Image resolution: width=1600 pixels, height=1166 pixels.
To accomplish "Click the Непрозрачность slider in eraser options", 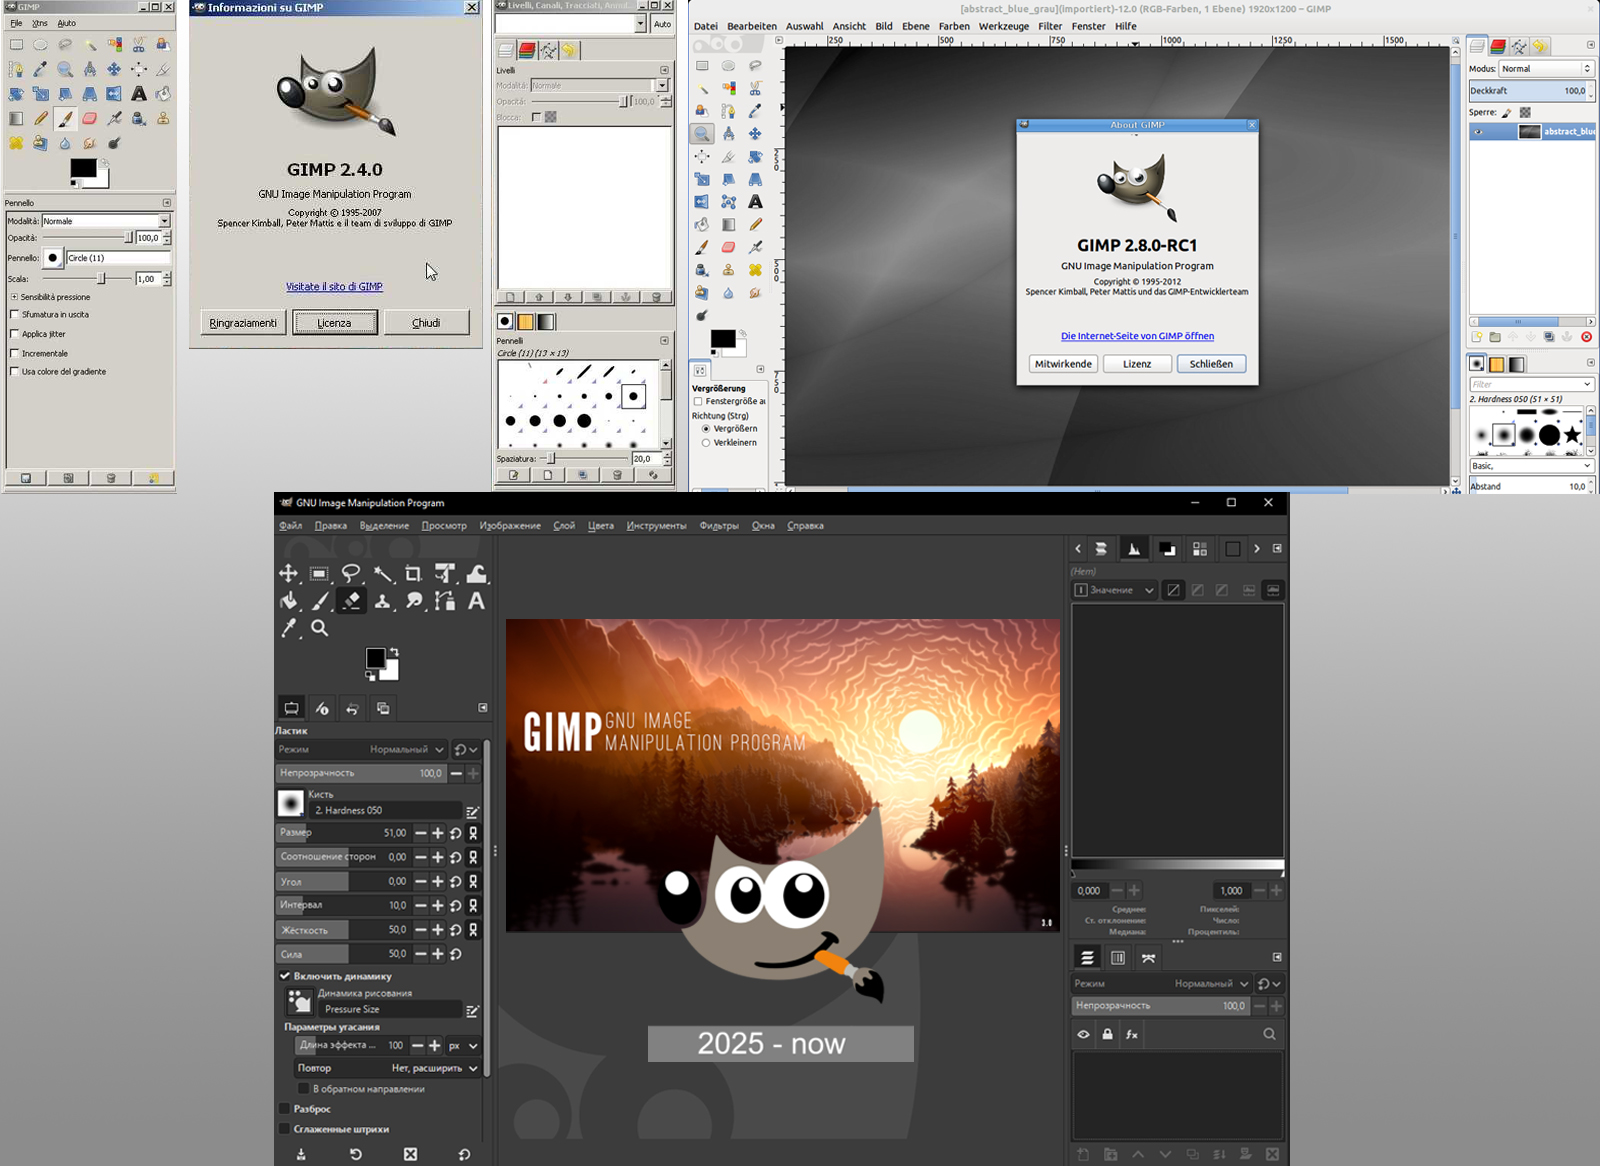I will pyautogui.click(x=360, y=773).
